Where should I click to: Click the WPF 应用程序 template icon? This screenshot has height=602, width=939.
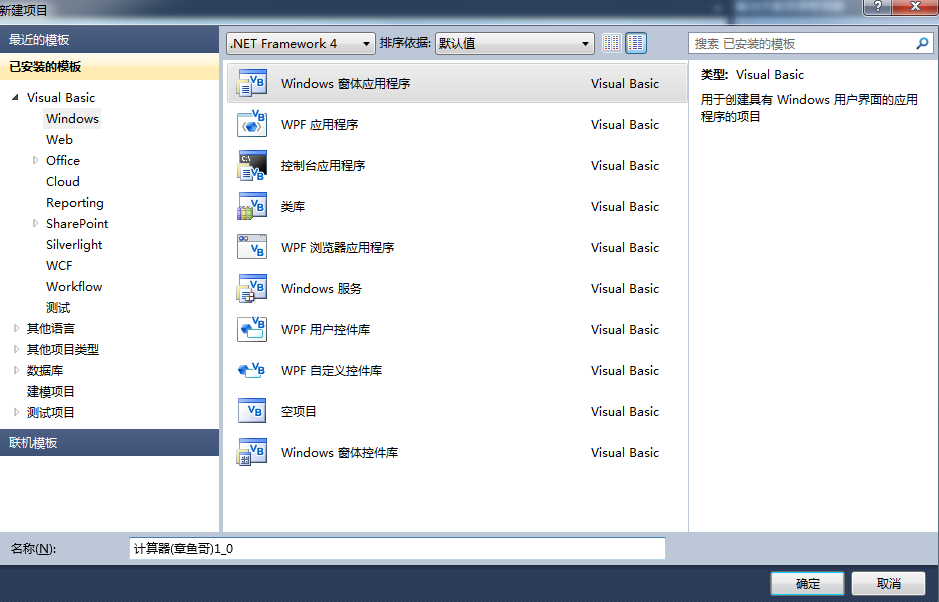pyautogui.click(x=252, y=124)
